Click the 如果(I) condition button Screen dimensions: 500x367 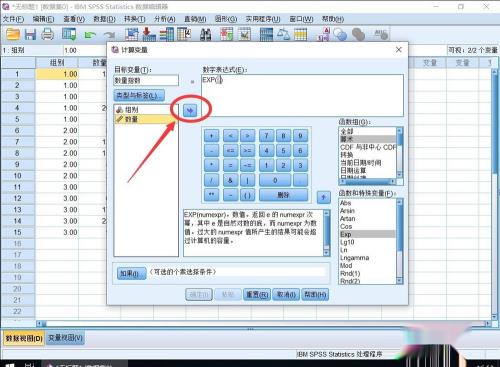tap(131, 273)
